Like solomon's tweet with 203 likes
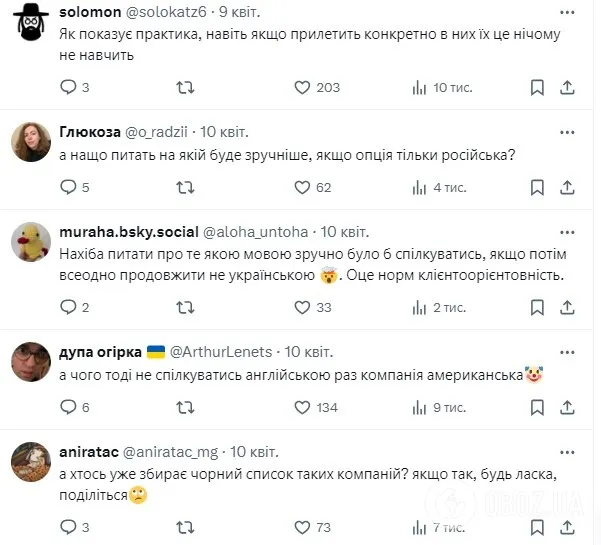 click(303, 88)
